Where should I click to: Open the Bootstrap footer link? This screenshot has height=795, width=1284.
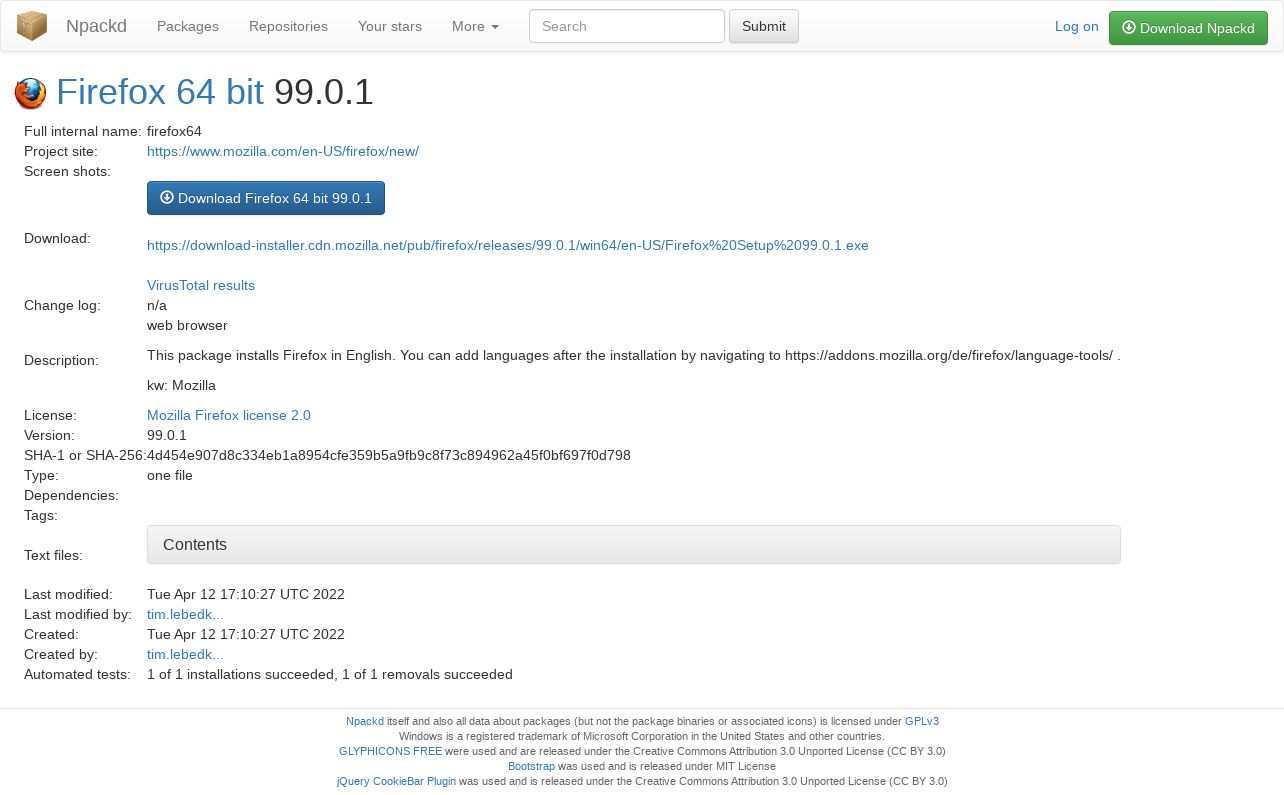[x=531, y=766]
